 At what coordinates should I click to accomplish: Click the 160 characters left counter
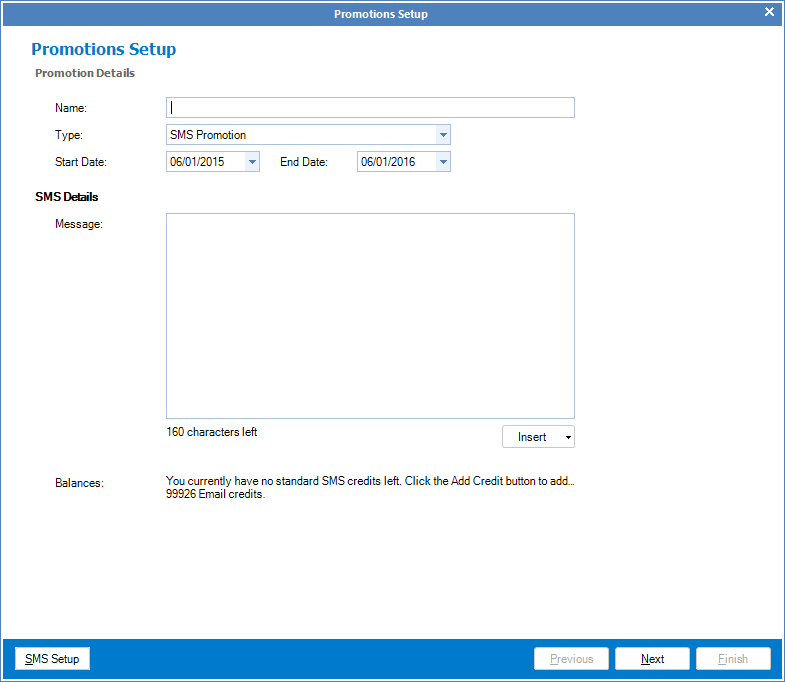[211, 433]
